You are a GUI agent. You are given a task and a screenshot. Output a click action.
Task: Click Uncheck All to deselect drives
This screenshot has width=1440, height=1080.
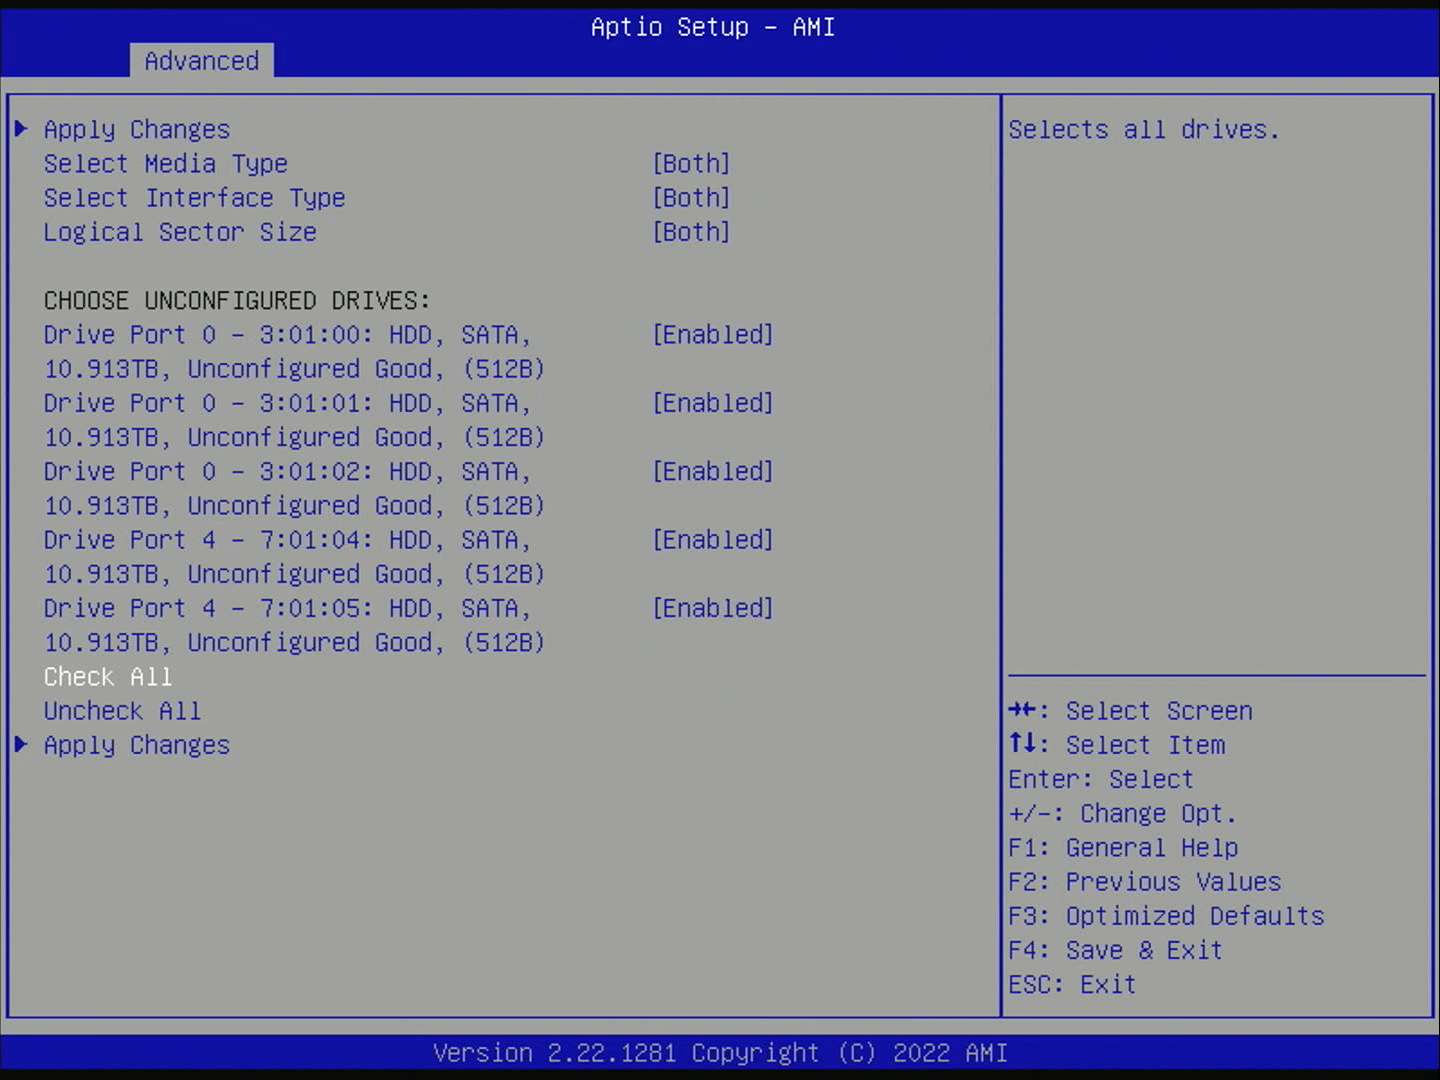click(x=123, y=711)
